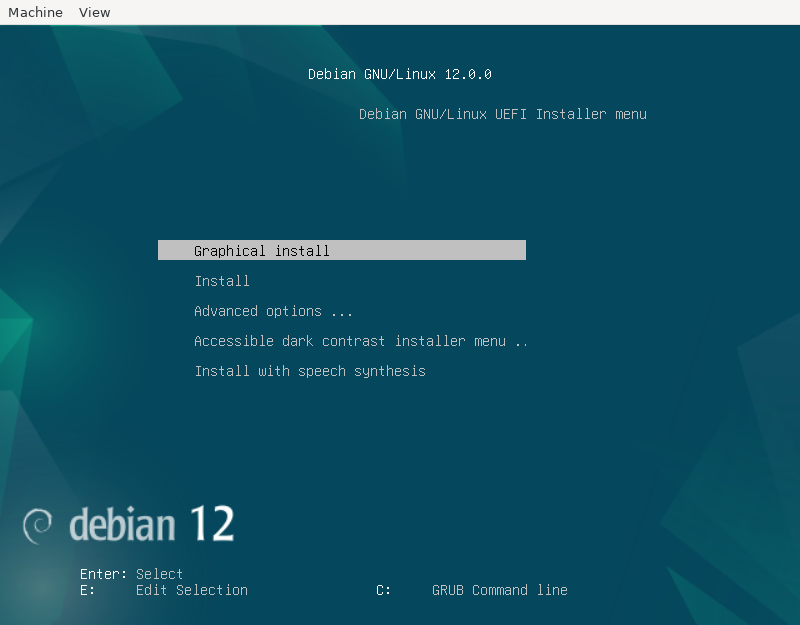Open Accessible dark contrast installer menu
The height and width of the screenshot is (625, 800).
pyautogui.click(x=361, y=341)
